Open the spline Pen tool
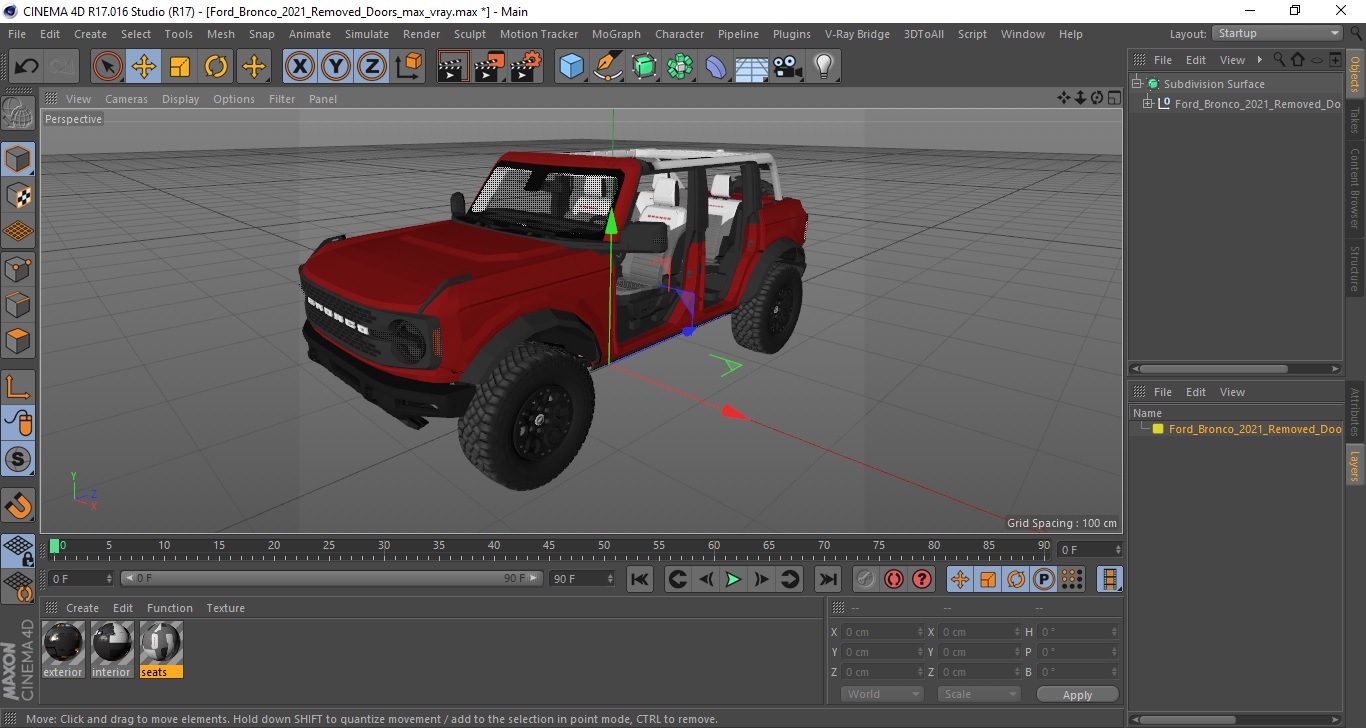1366x728 pixels. click(608, 67)
